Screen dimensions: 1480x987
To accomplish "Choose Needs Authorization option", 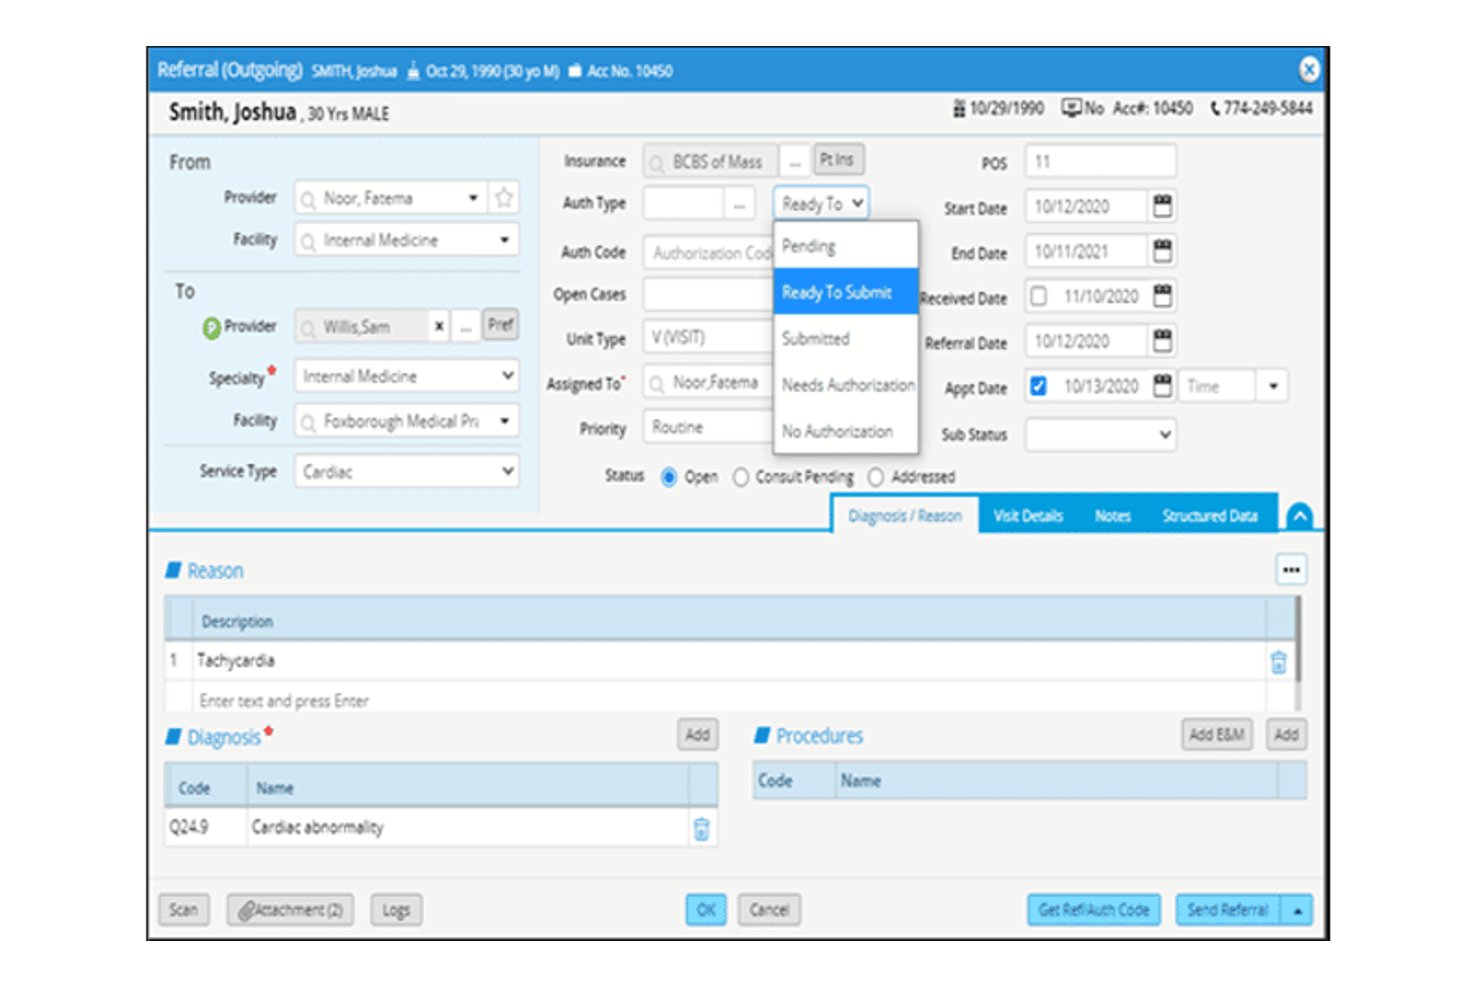I will (846, 385).
